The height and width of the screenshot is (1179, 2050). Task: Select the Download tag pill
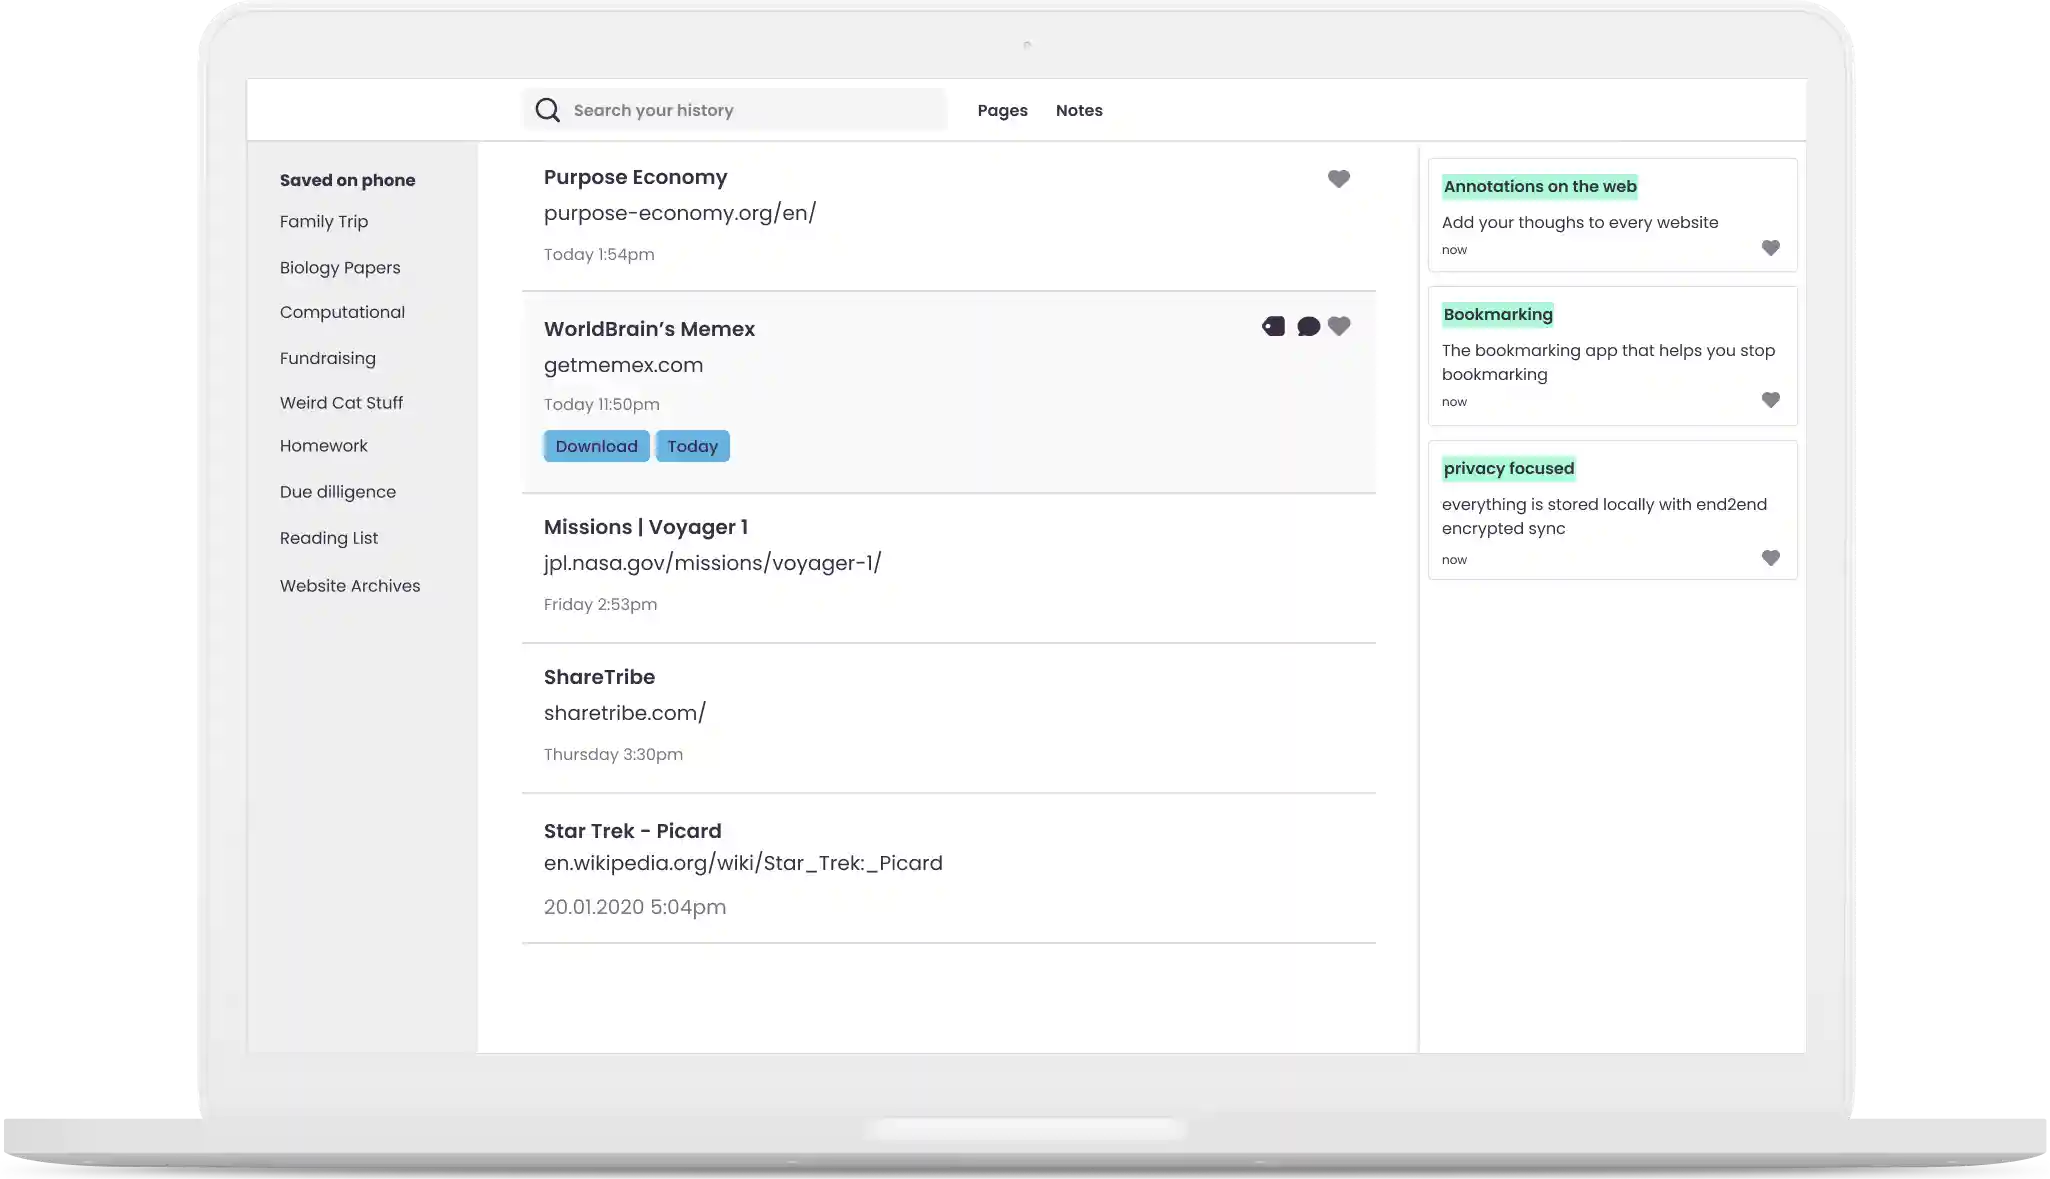tap(596, 446)
